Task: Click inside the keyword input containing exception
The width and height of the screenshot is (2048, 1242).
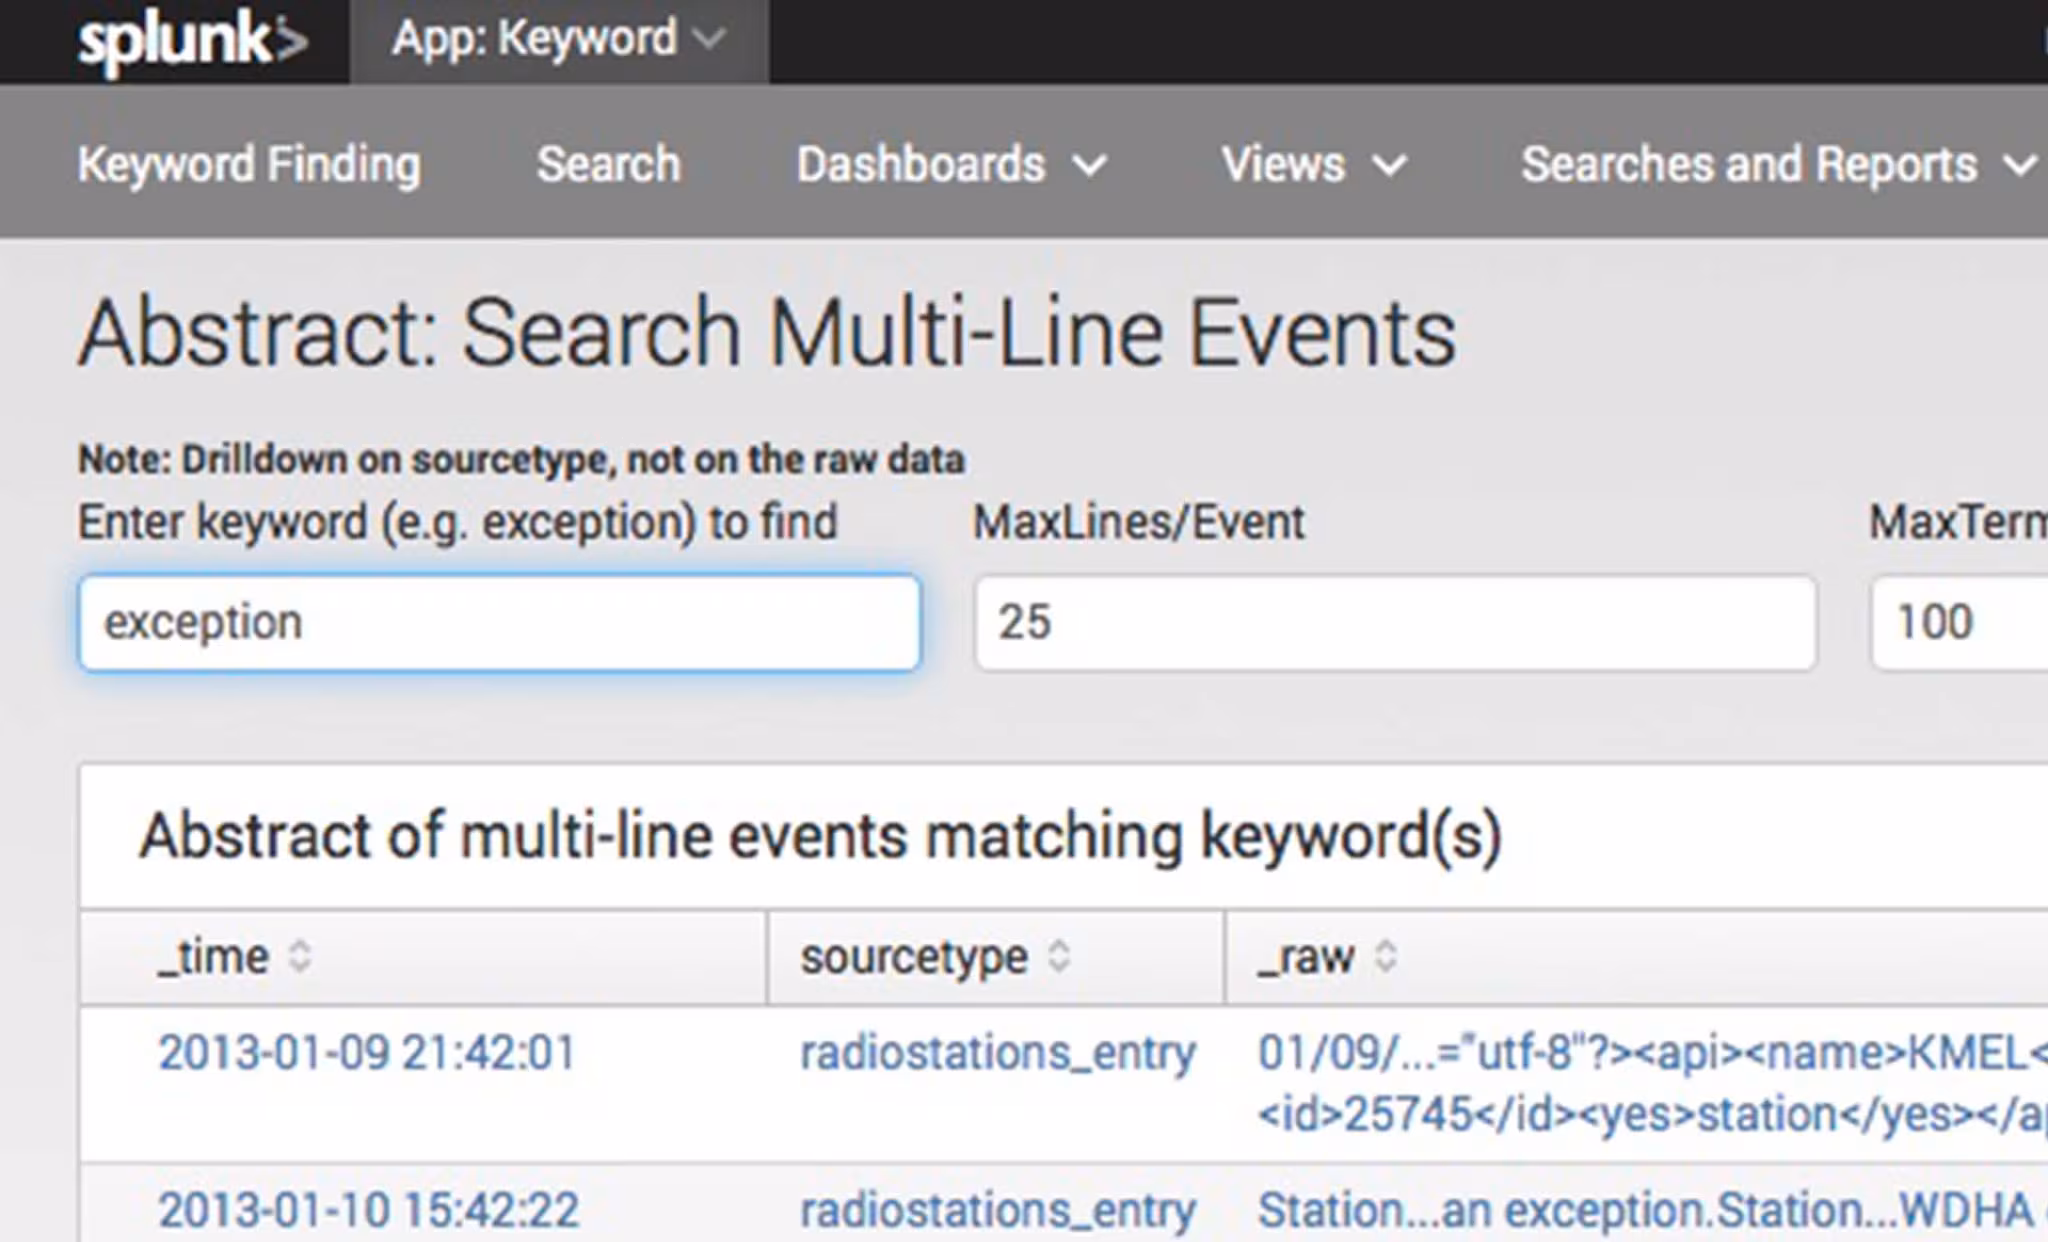Action: (x=498, y=622)
